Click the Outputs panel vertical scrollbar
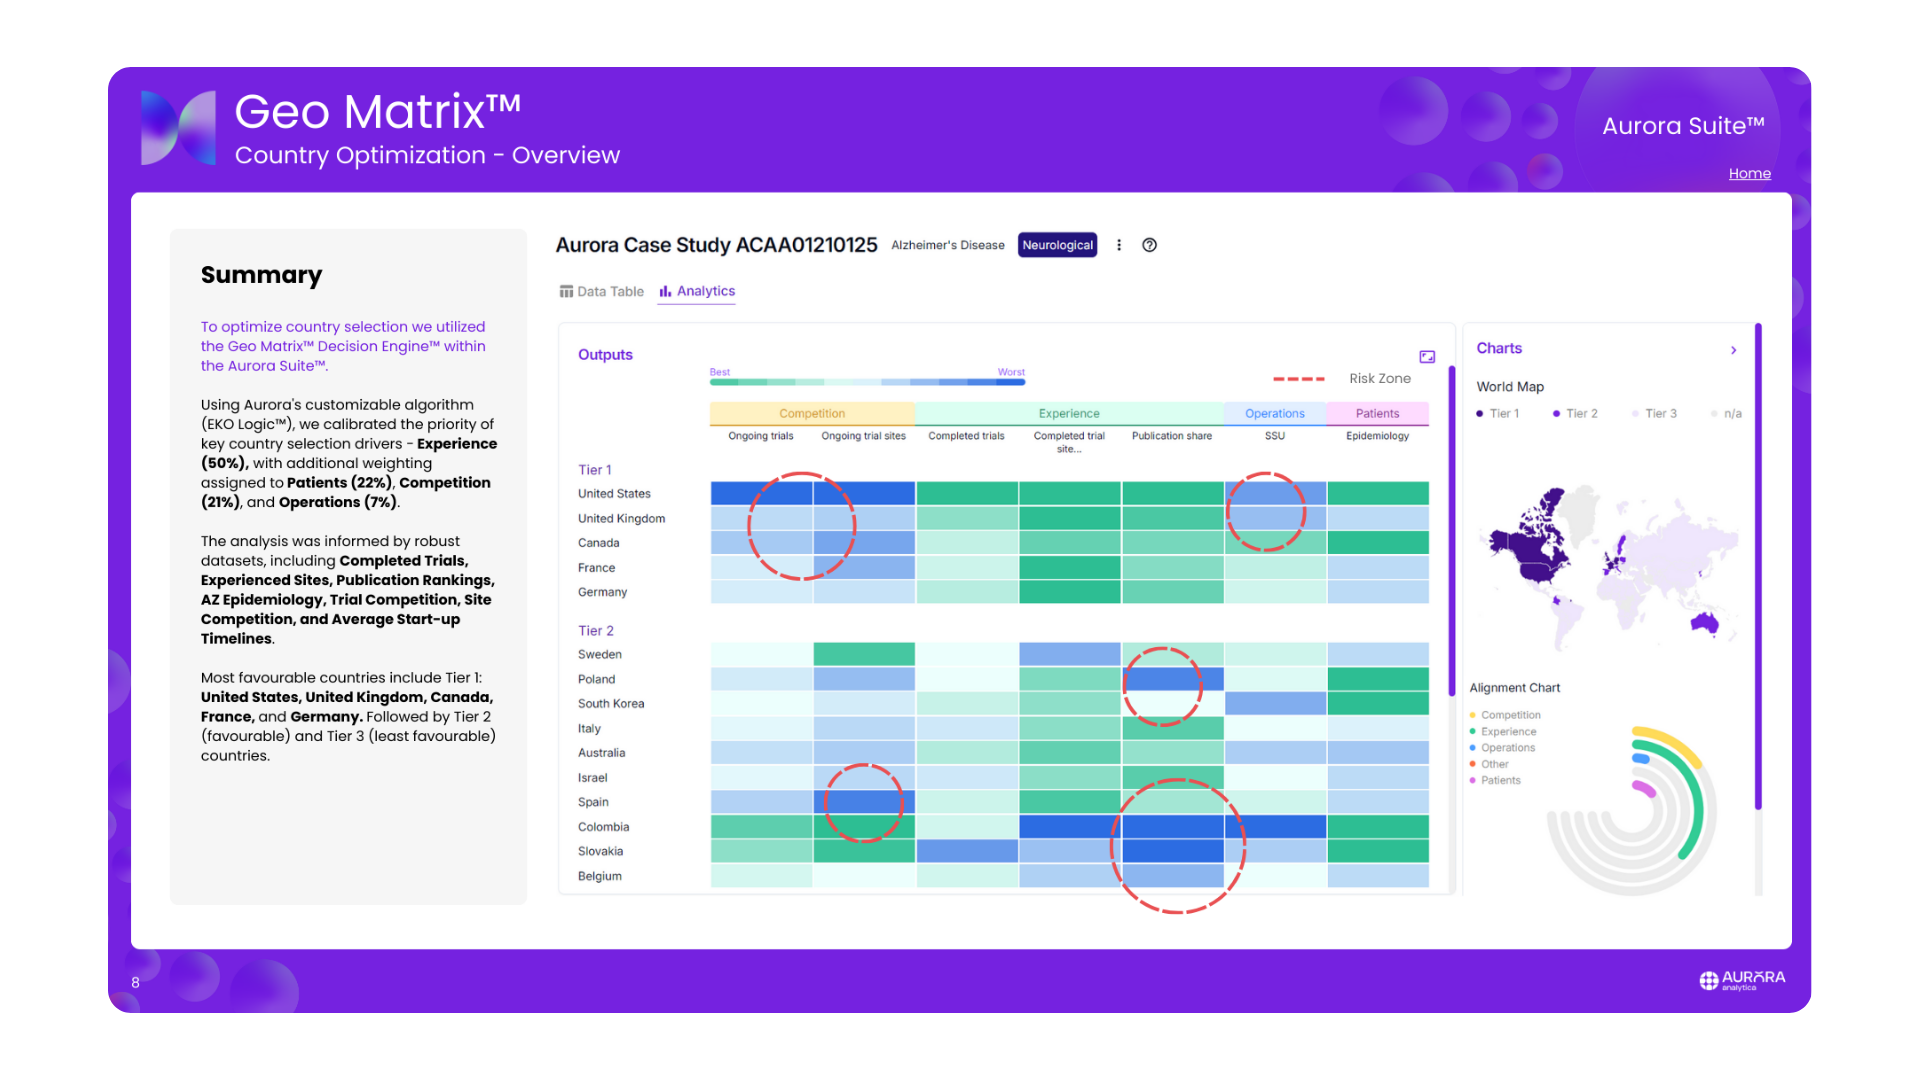 point(1451,531)
